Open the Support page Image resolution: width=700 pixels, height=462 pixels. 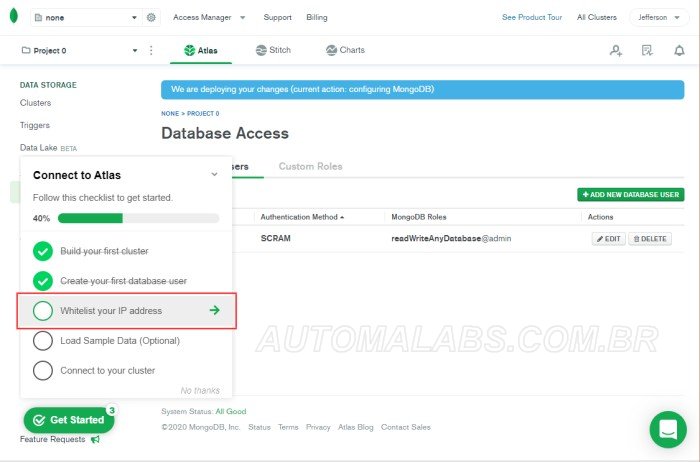tap(277, 17)
